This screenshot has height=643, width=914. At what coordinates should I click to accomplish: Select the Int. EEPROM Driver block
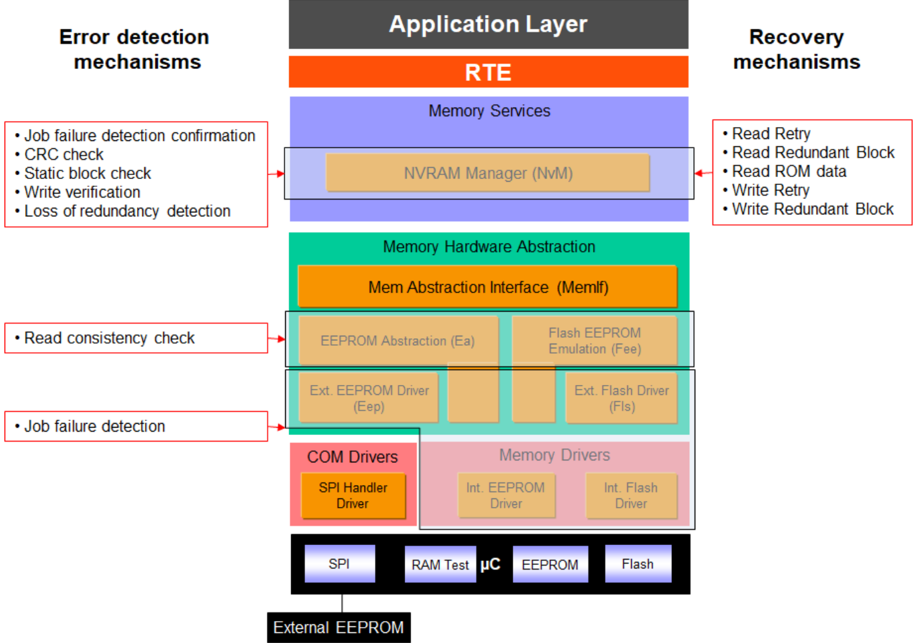coord(506,496)
